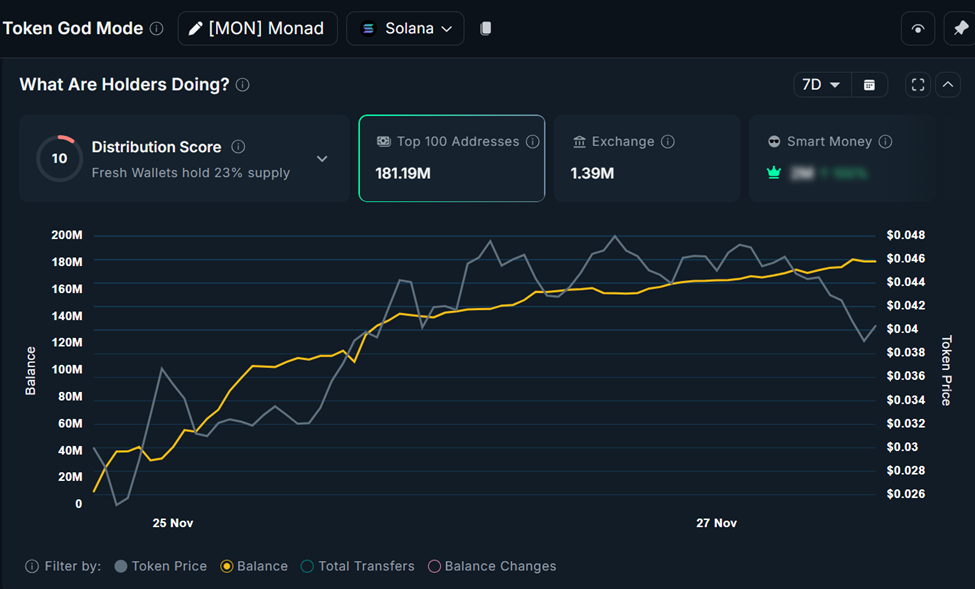The width and height of the screenshot is (975, 589).
Task: Select the Smart Money metric card
Action: click(842, 158)
